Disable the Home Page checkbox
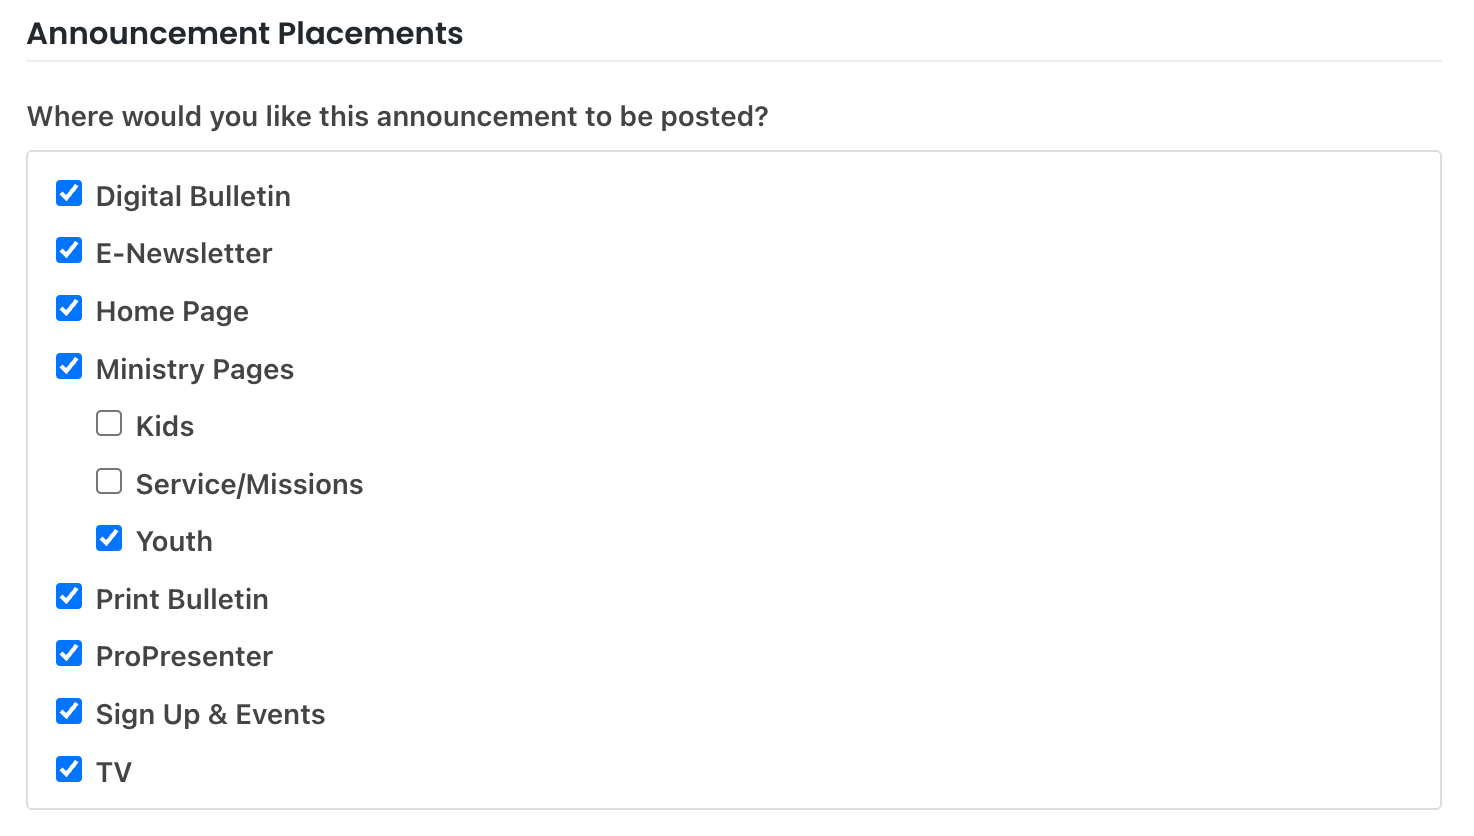This screenshot has width=1474, height=836. (x=69, y=308)
